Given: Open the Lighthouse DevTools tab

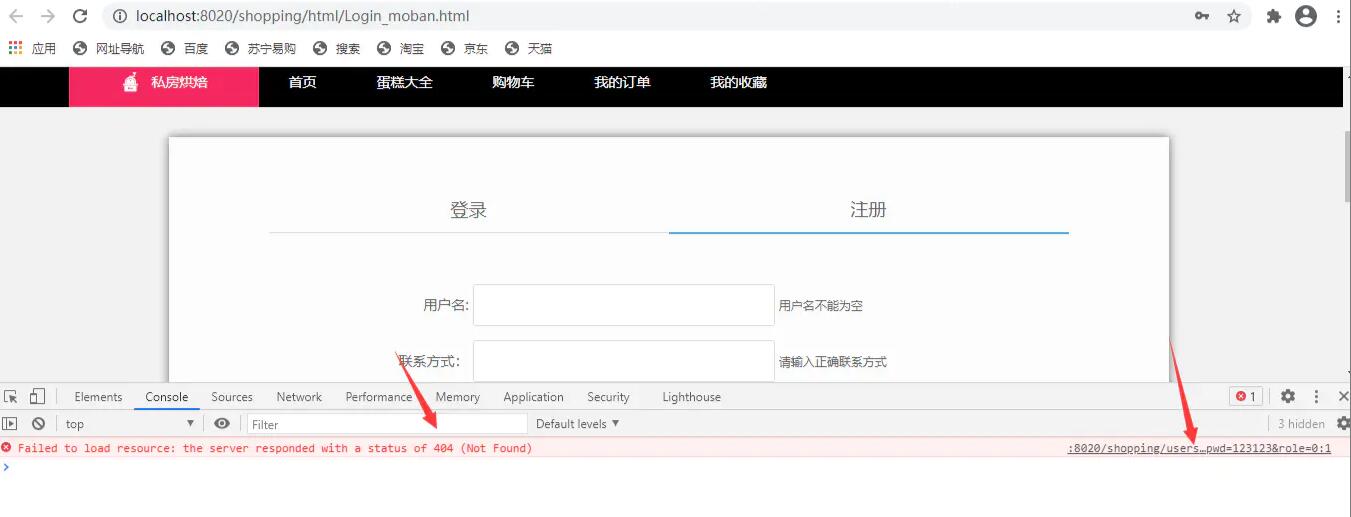Looking at the screenshot, I should 691,397.
